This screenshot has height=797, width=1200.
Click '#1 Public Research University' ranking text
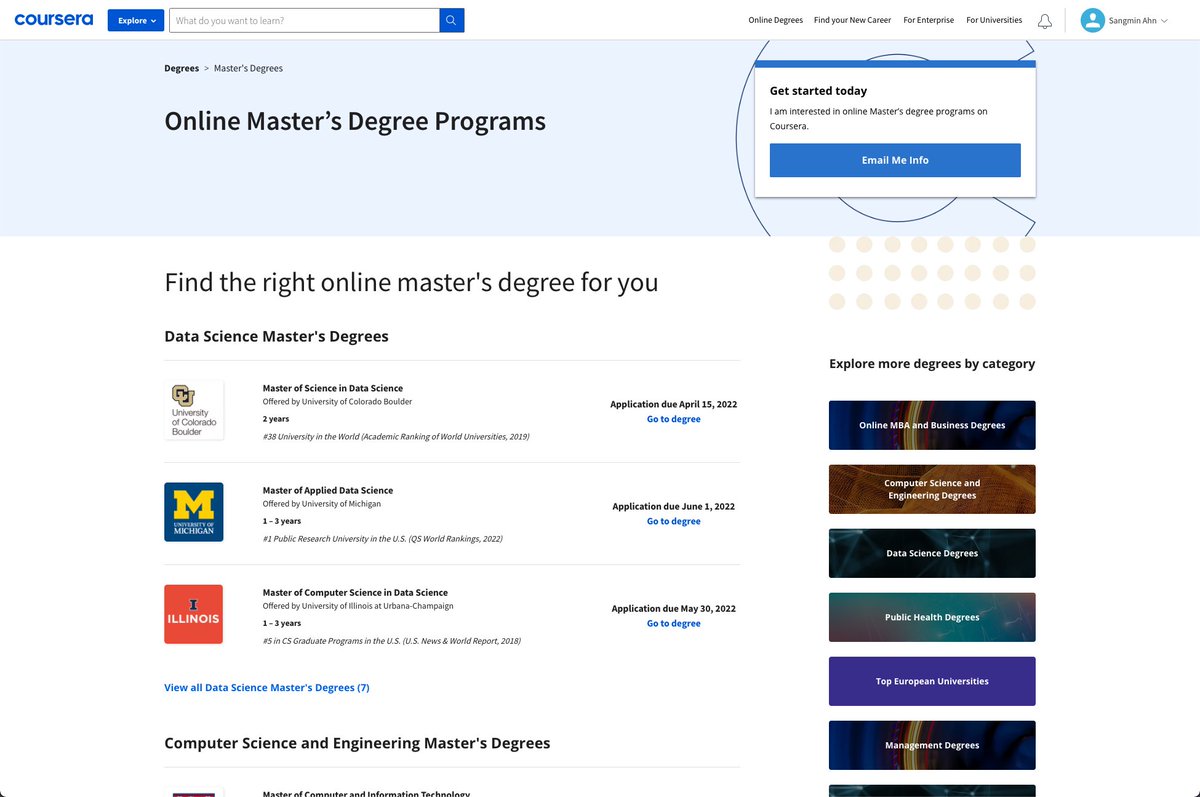click(382, 539)
